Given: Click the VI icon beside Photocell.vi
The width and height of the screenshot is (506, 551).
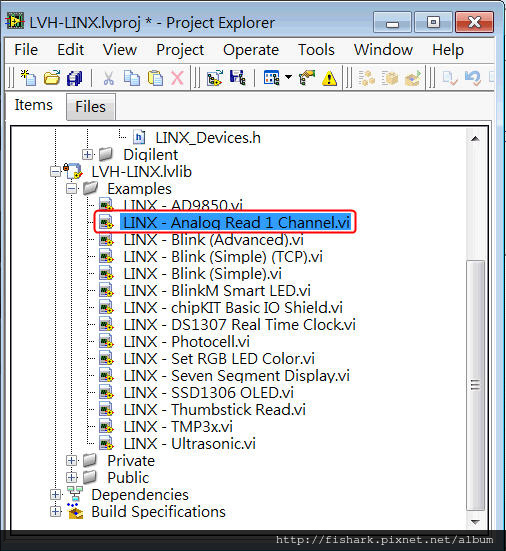Looking at the screenshot, I should click(106, 342).
